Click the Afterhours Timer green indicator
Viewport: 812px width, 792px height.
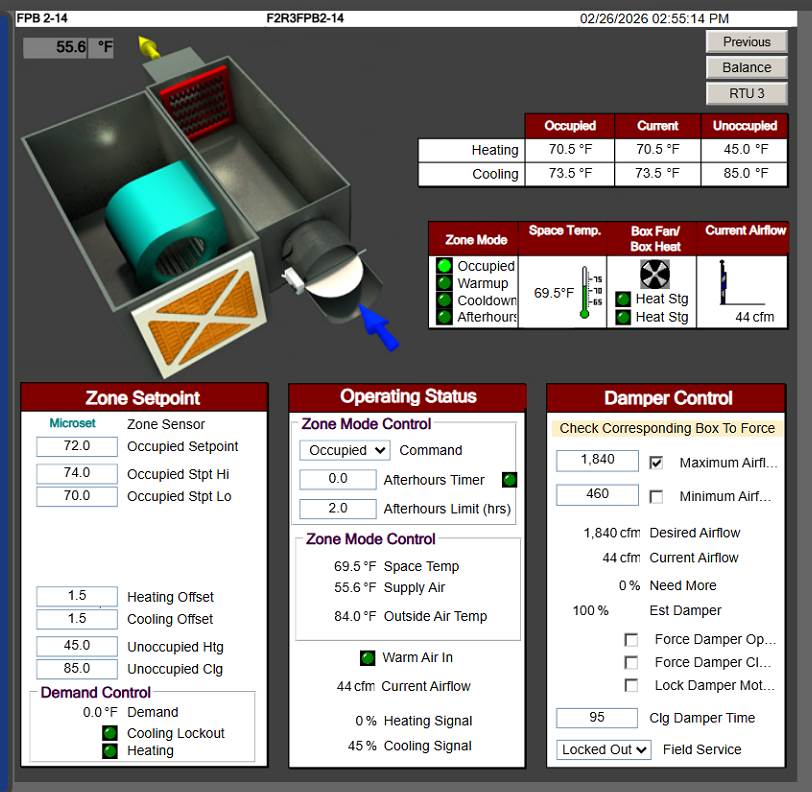509,479
